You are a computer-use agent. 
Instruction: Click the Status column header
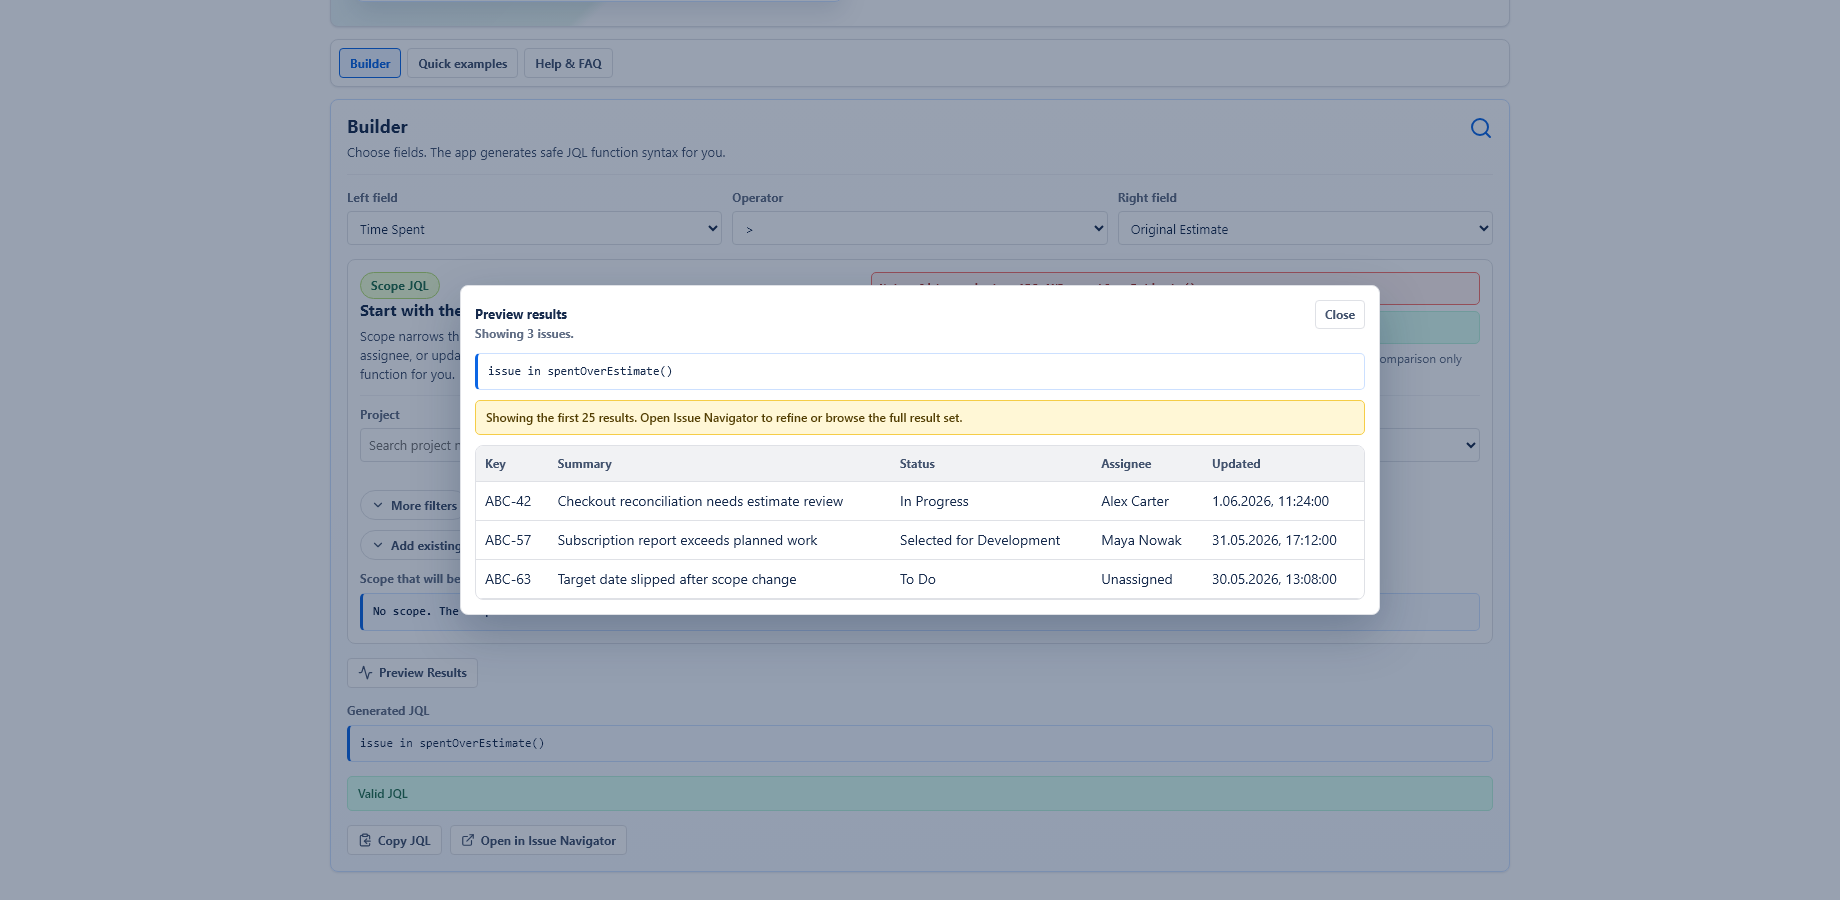917,464
